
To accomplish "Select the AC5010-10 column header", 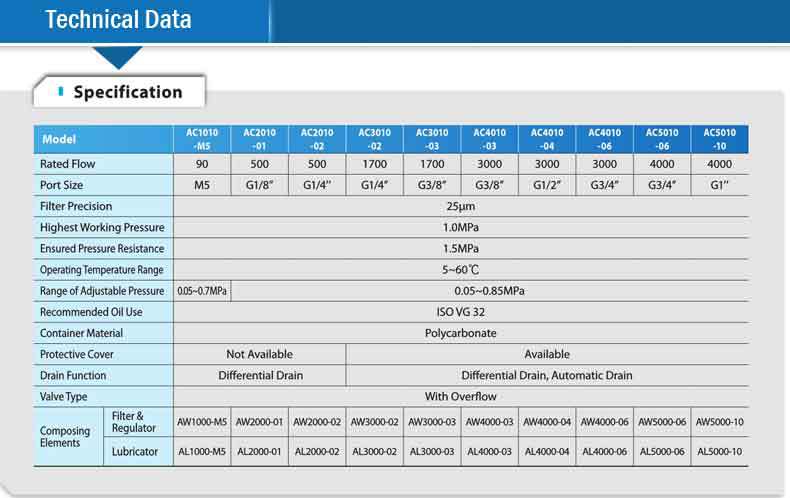I will pyautogui.click(x=719, y=139).
